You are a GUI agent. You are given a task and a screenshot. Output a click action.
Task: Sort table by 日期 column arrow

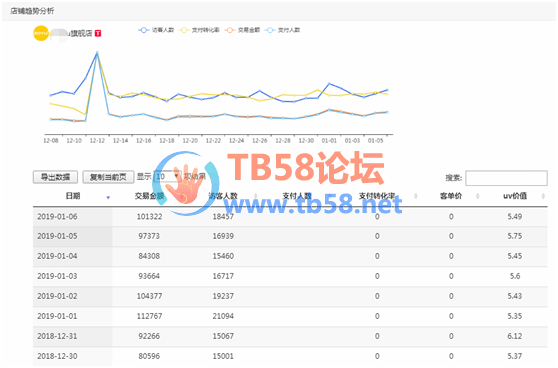click(x=108, y=197)
